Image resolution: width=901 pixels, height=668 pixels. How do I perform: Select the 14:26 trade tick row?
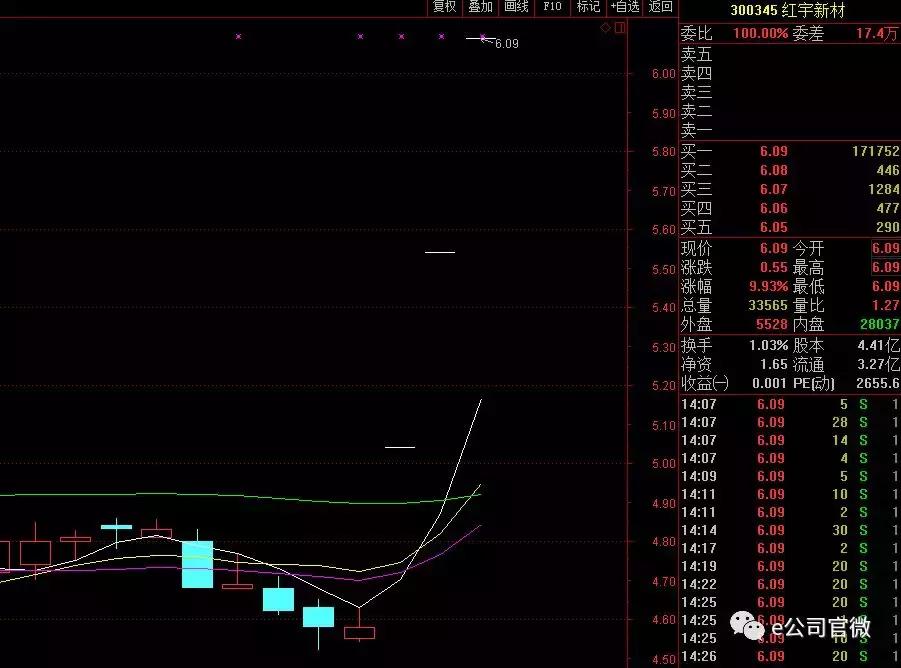click(x=790, y=656)
